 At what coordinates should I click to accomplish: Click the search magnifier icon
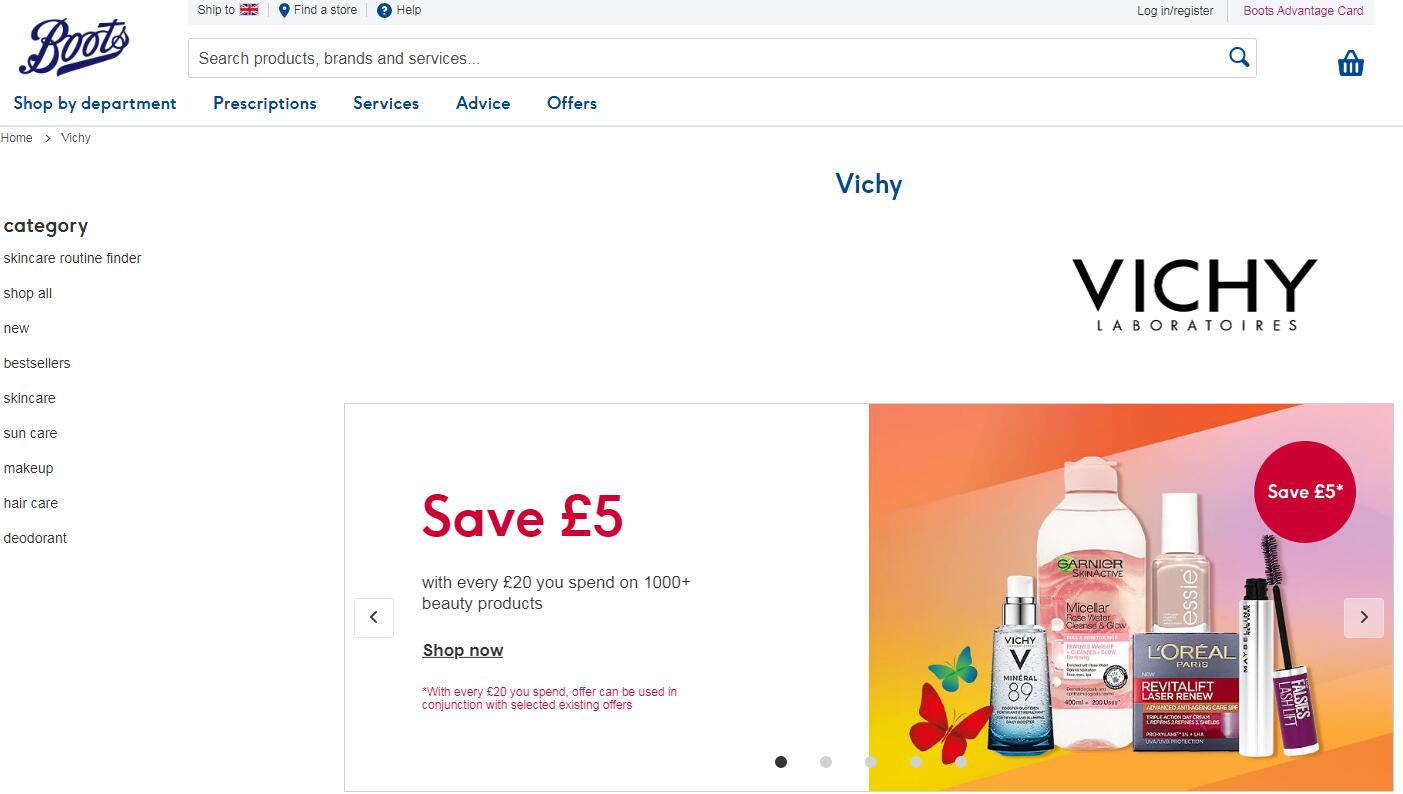click(x=1239, y=57)
